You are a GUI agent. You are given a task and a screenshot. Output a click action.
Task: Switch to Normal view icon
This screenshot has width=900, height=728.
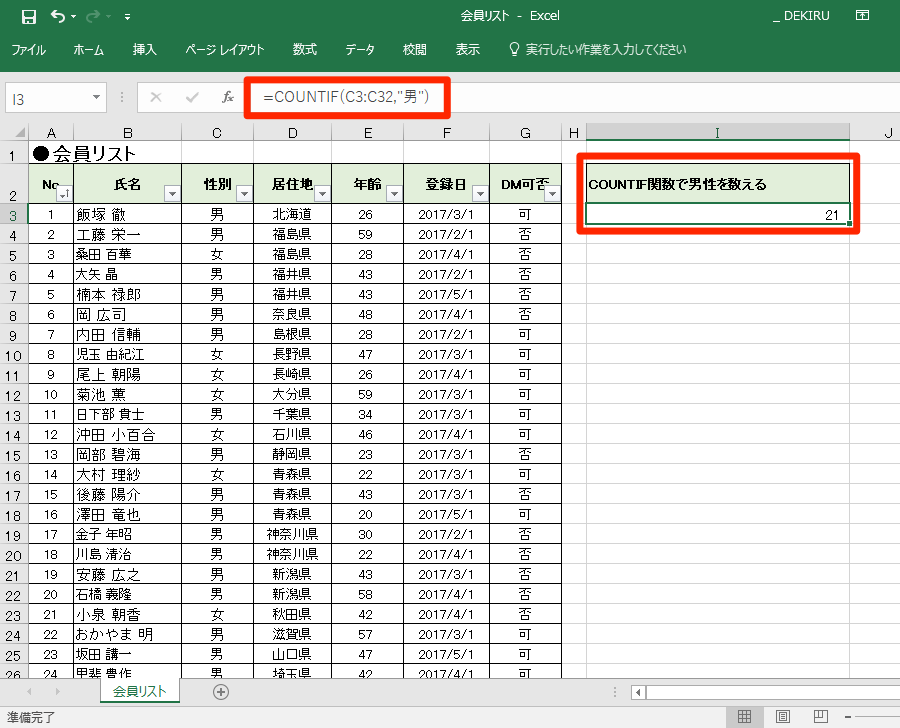744,716
